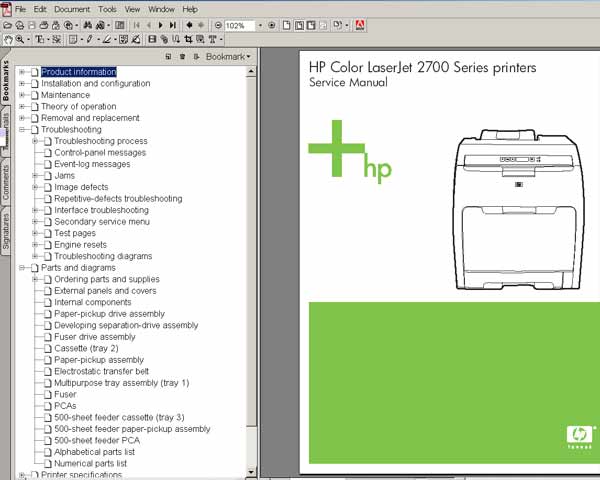This screenshot has height=480, width=600.
Task: Open Electrostatic transfer belt bookmark
Action: pyautogui.click(x=101, y=371)
